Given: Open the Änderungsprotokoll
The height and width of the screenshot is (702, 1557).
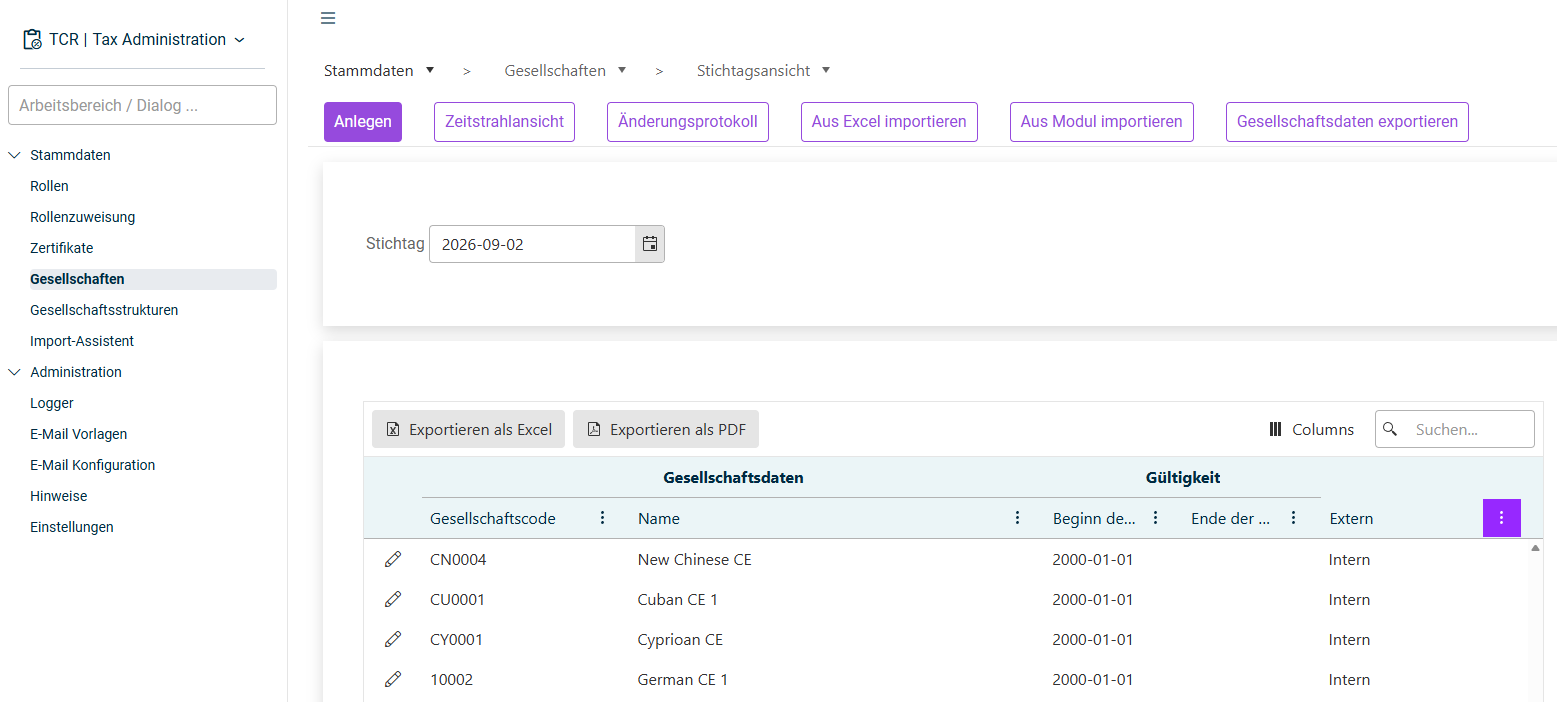Looking at the screenshot, I should click(688, 122).
